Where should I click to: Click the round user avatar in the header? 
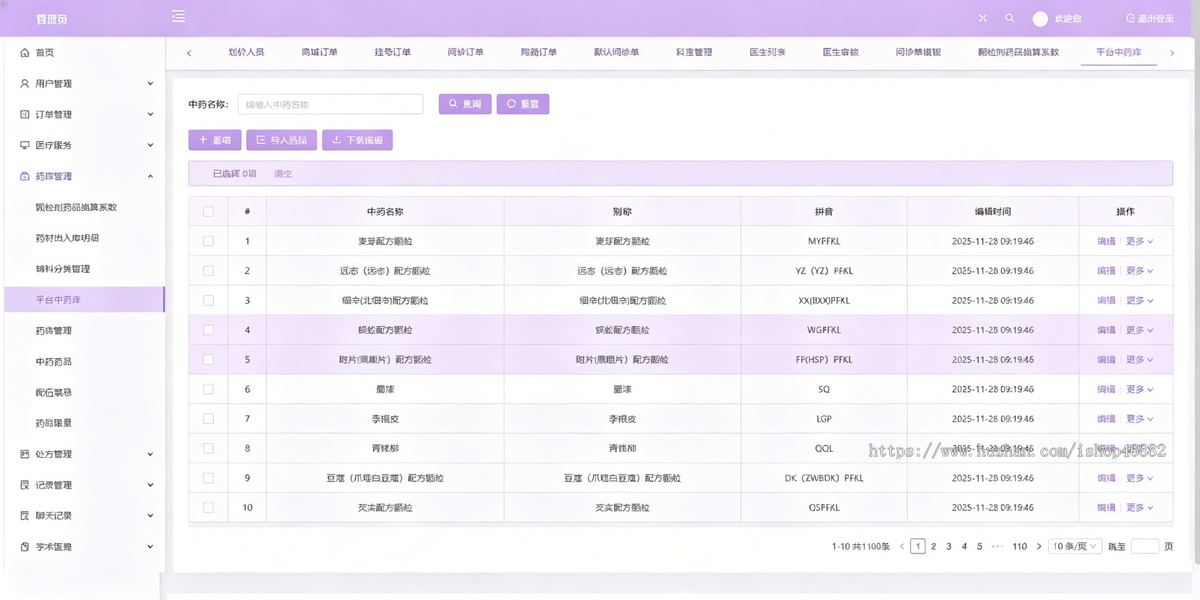pos(1040,19)
